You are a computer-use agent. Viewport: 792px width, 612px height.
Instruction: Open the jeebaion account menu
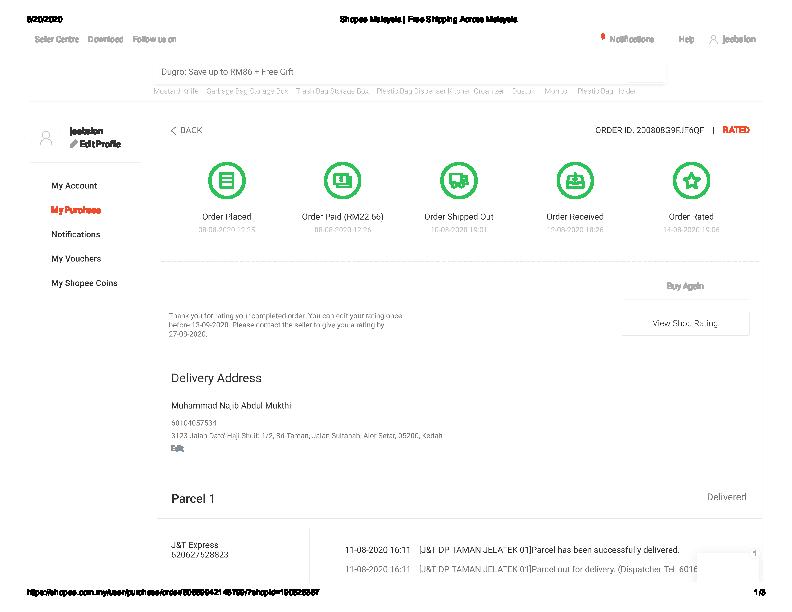[x=739, y=39]
